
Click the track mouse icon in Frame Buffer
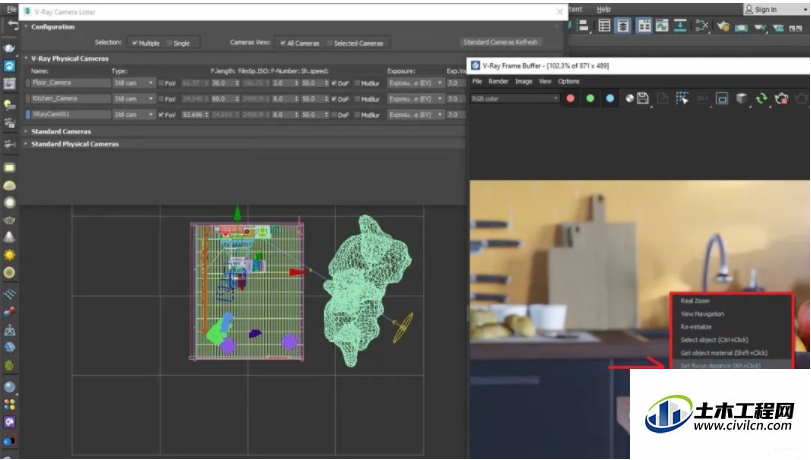[682, 98]
